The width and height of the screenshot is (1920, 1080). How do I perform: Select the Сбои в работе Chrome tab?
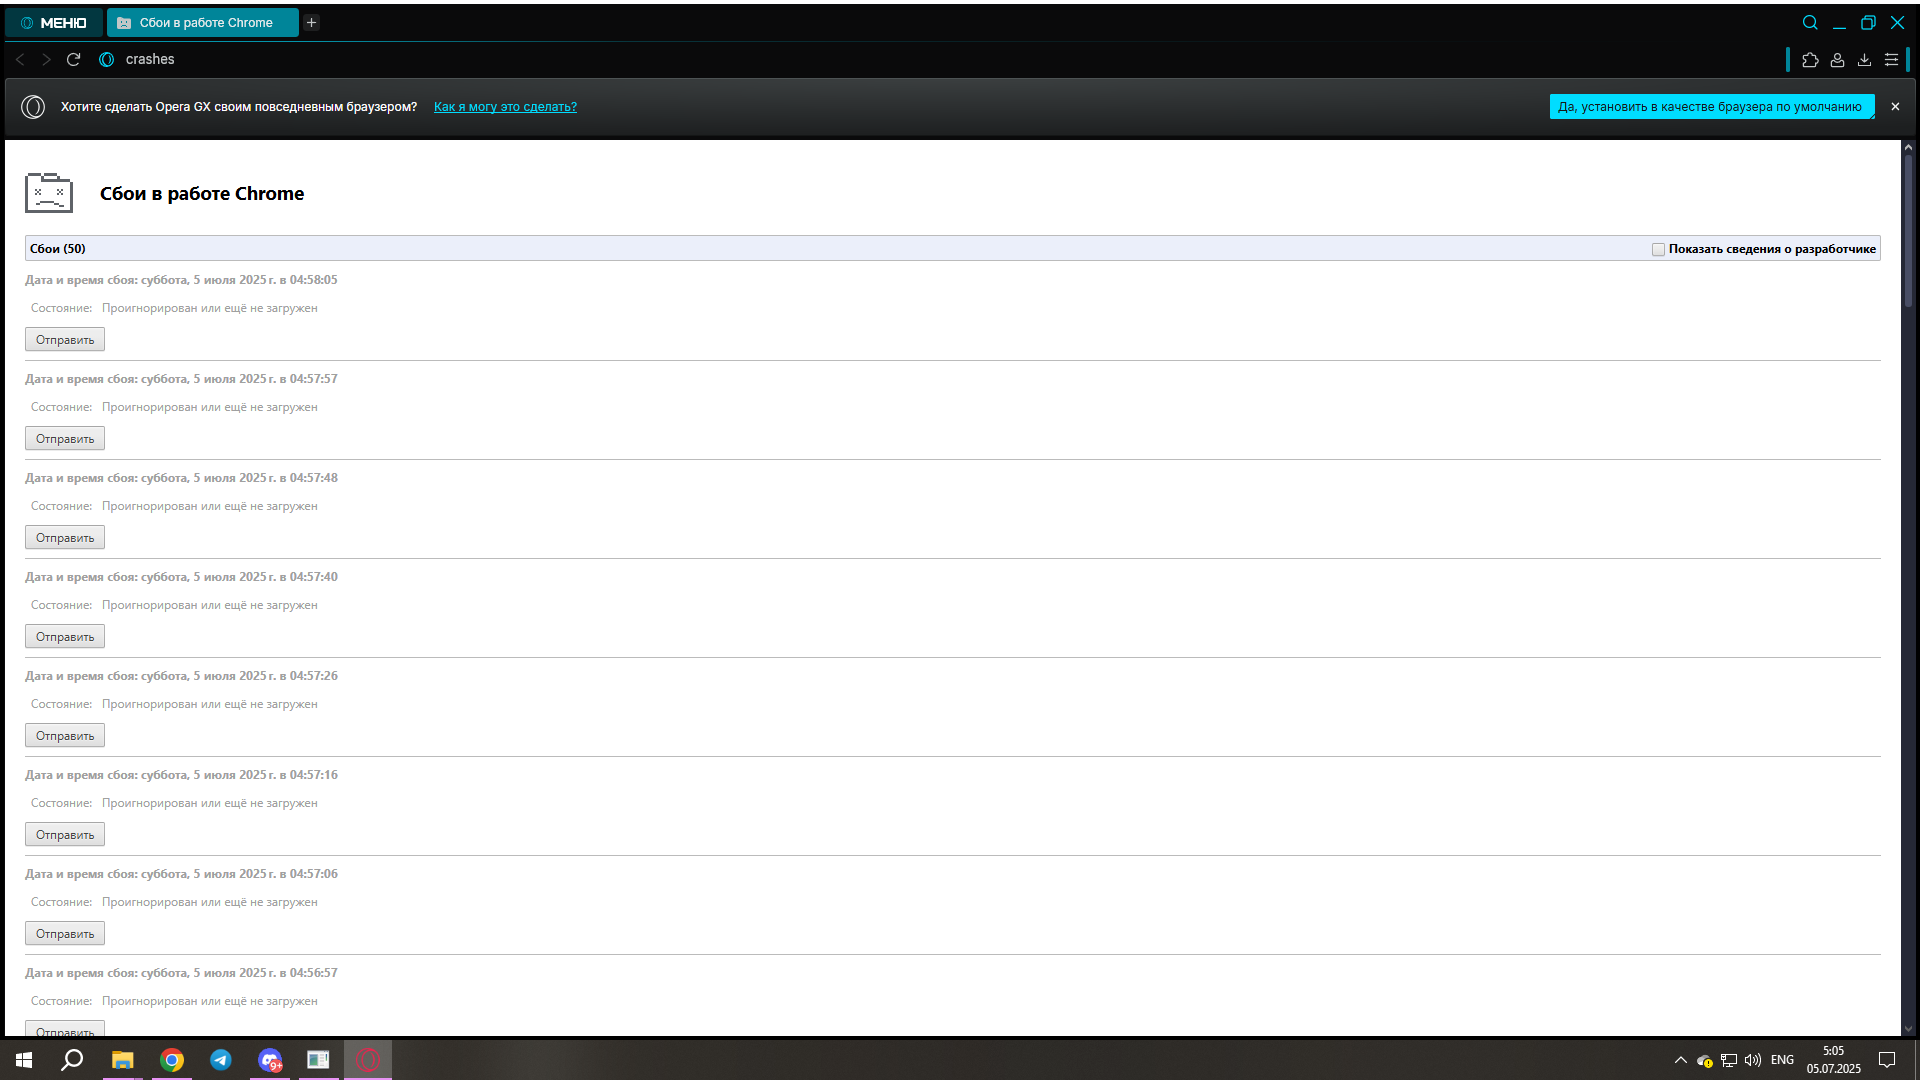pyautogui.click(x=203, y=22)
